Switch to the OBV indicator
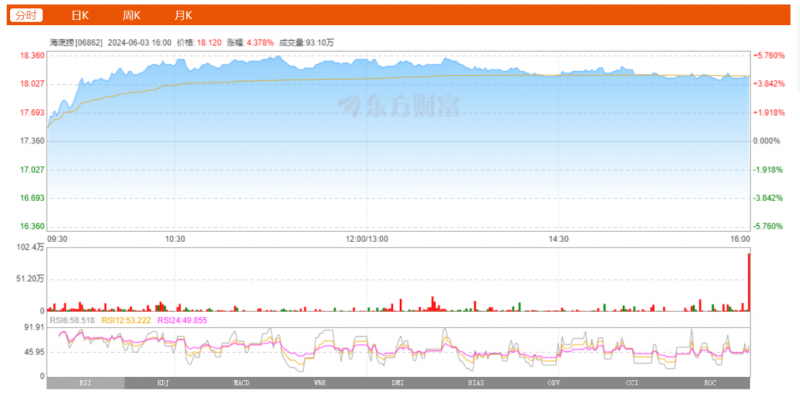 click(554, 383)
